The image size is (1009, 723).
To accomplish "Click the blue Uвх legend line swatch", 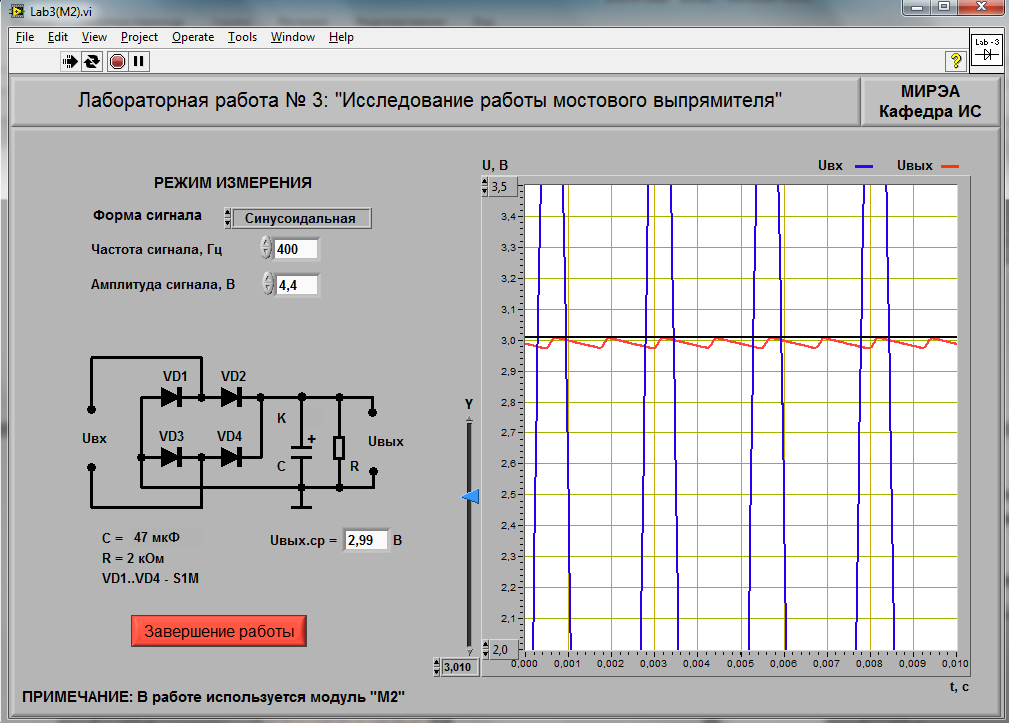I will point(864,167).
